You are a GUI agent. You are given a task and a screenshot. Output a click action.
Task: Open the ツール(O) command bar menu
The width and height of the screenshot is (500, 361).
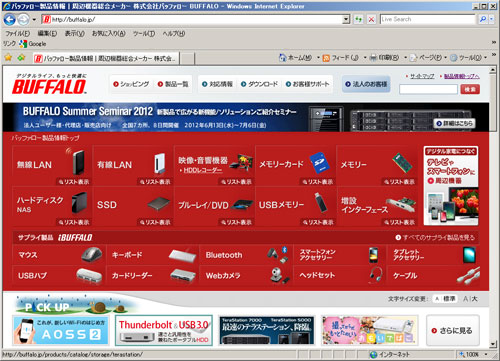click(x=468, y=58)
